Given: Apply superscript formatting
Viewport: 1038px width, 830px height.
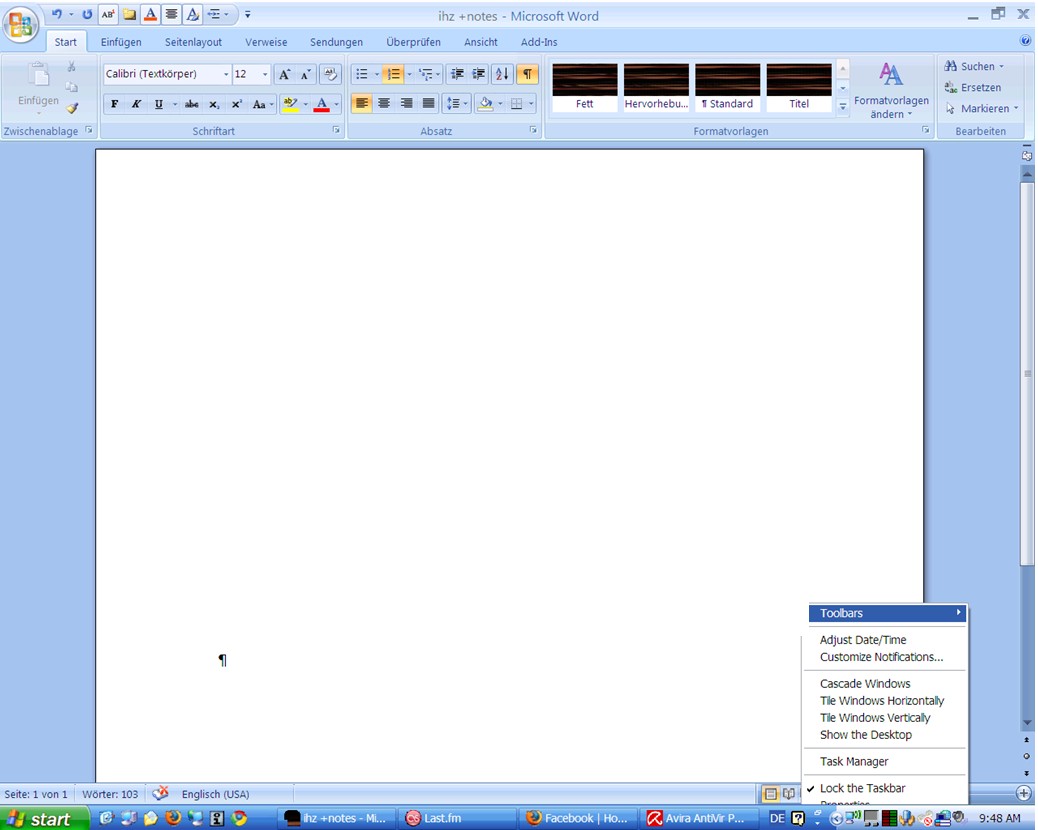Looking at the screenshot, I should pos(236,104).
